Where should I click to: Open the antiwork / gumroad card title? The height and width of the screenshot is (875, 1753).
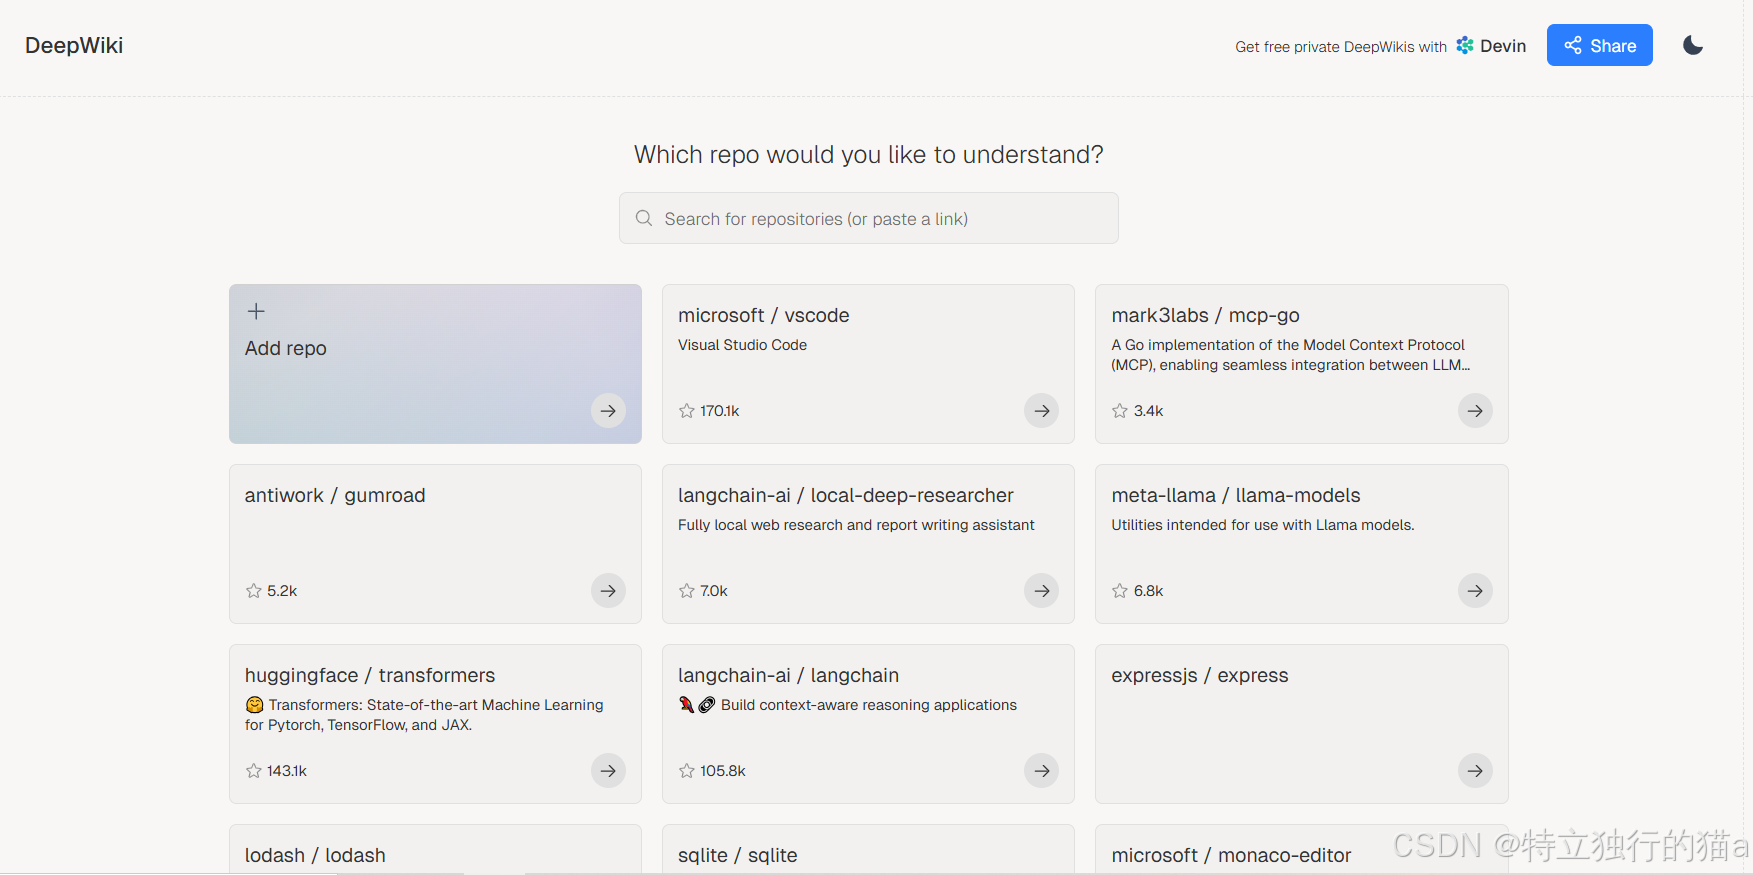coord(335,495)
